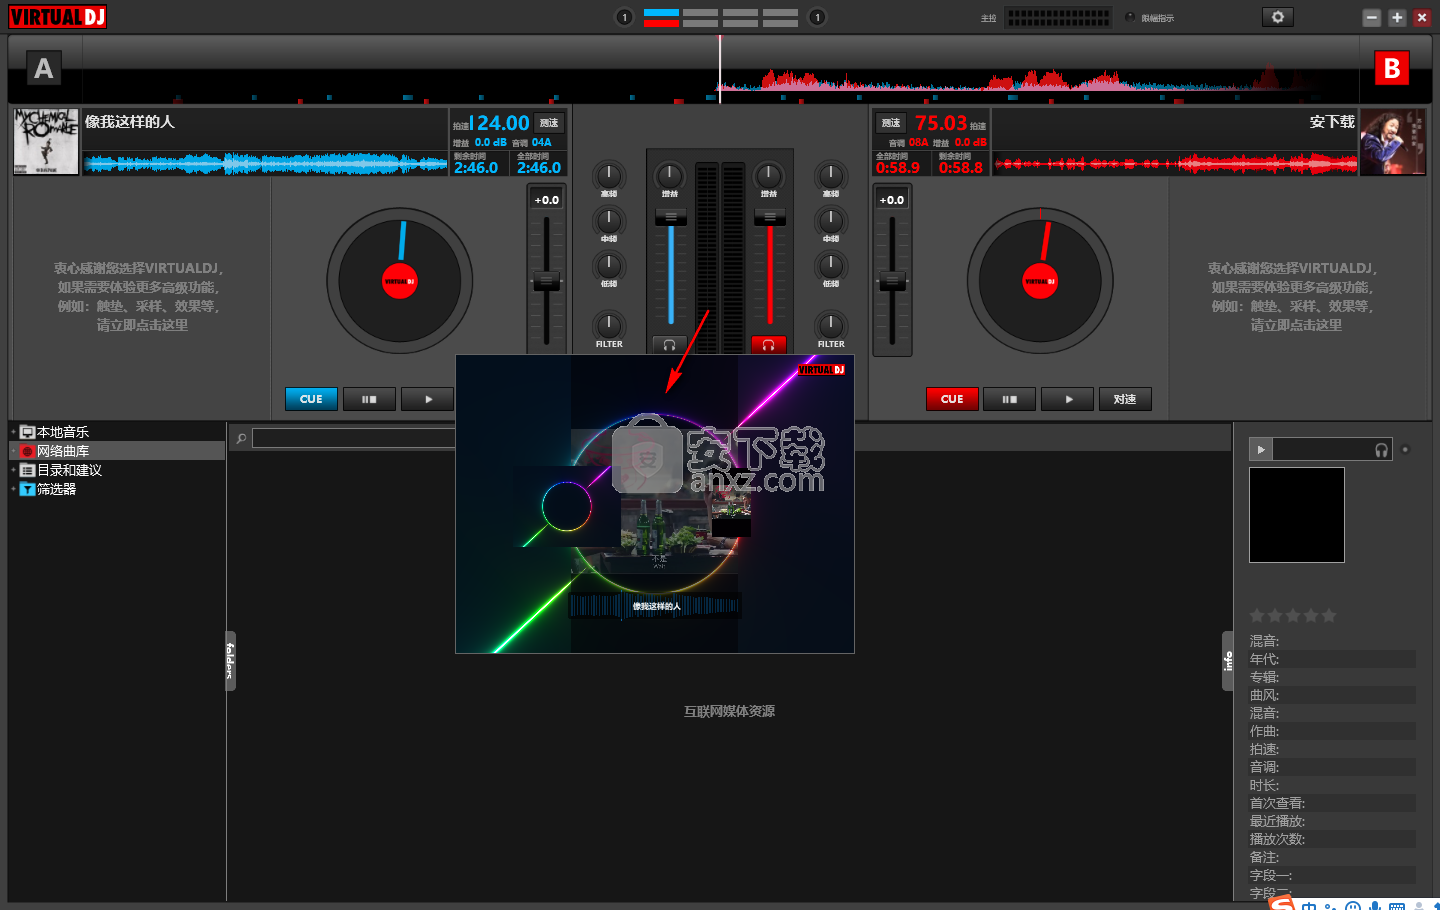Select the second gray layout segment
This screenshot has width=1440, height=910.
(x=700, y=17)
